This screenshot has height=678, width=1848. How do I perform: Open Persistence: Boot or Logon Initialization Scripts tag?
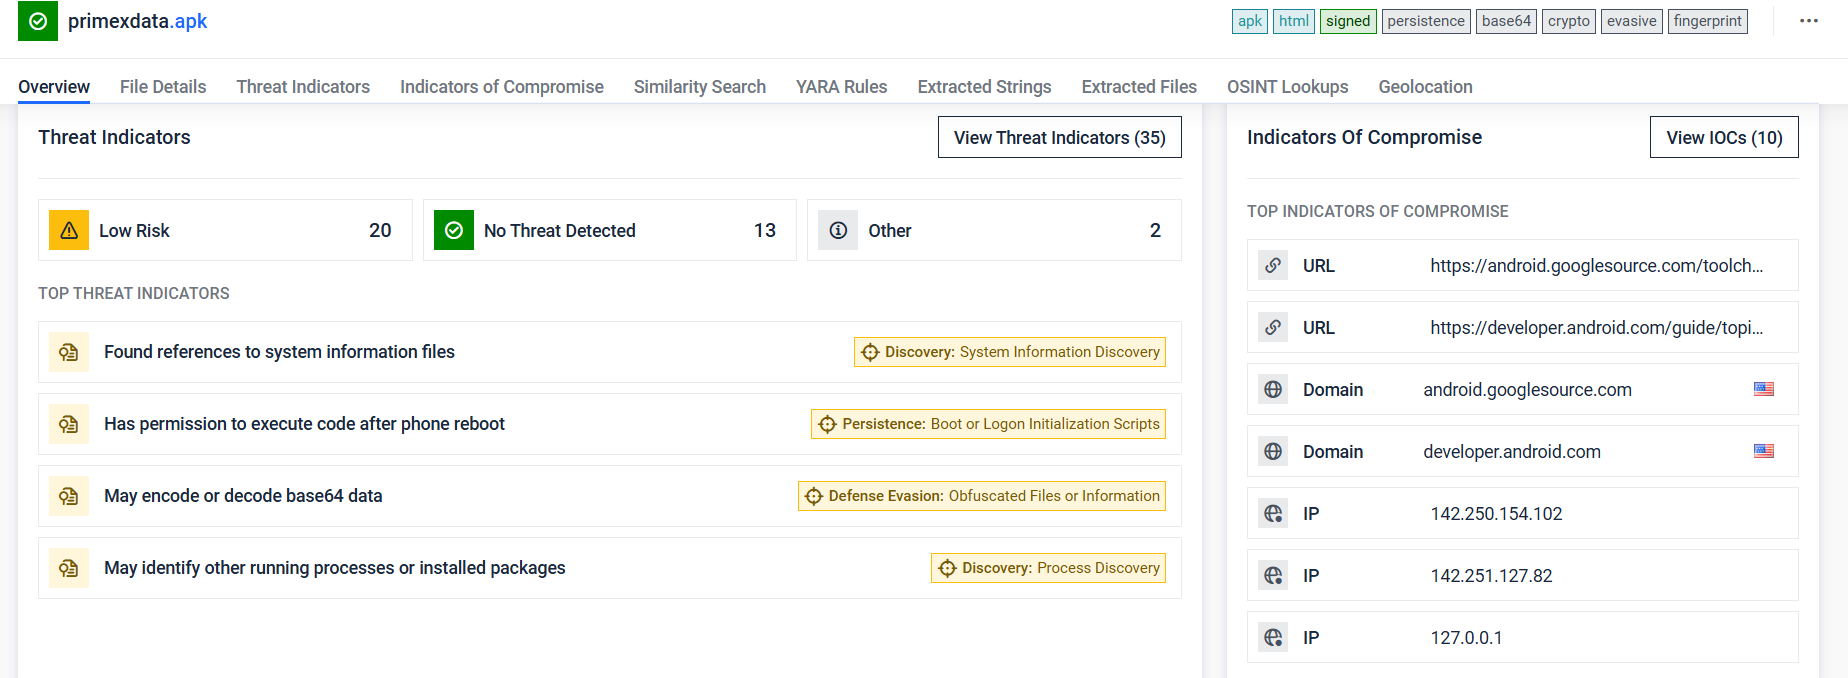988,424
